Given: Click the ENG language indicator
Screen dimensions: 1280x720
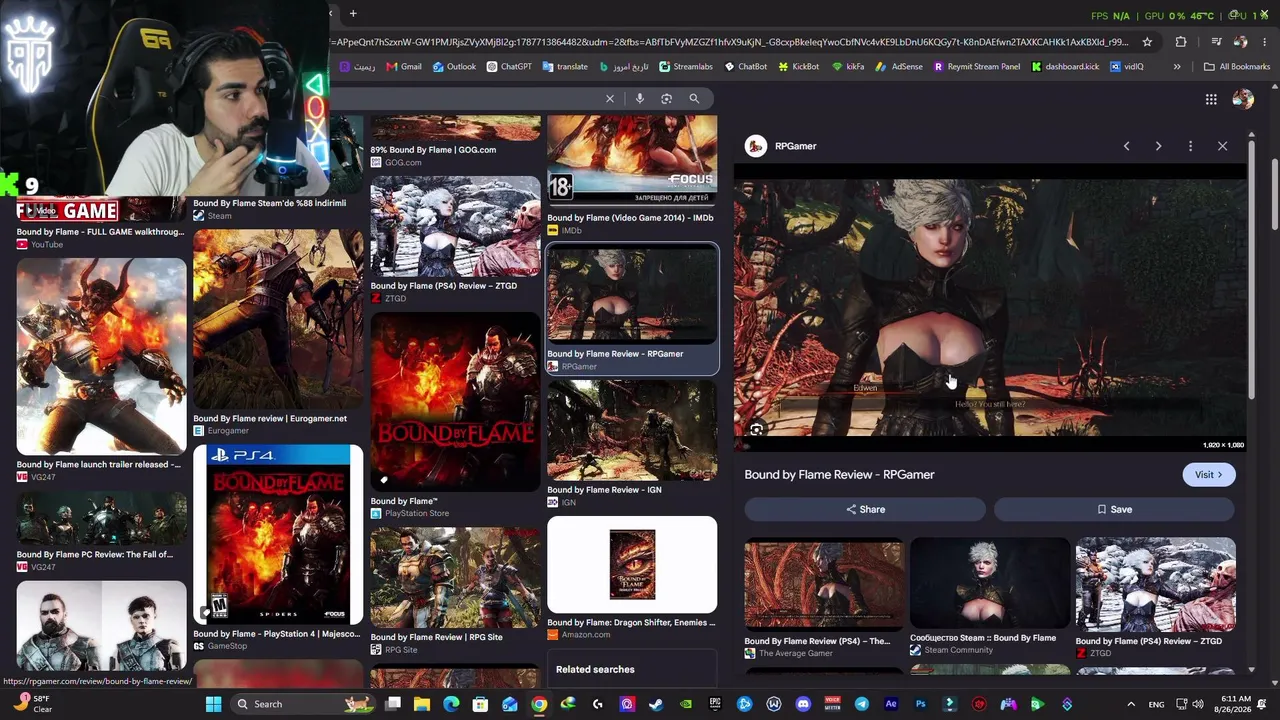Looking at the screenshot, I should [x=1158, y=704].
